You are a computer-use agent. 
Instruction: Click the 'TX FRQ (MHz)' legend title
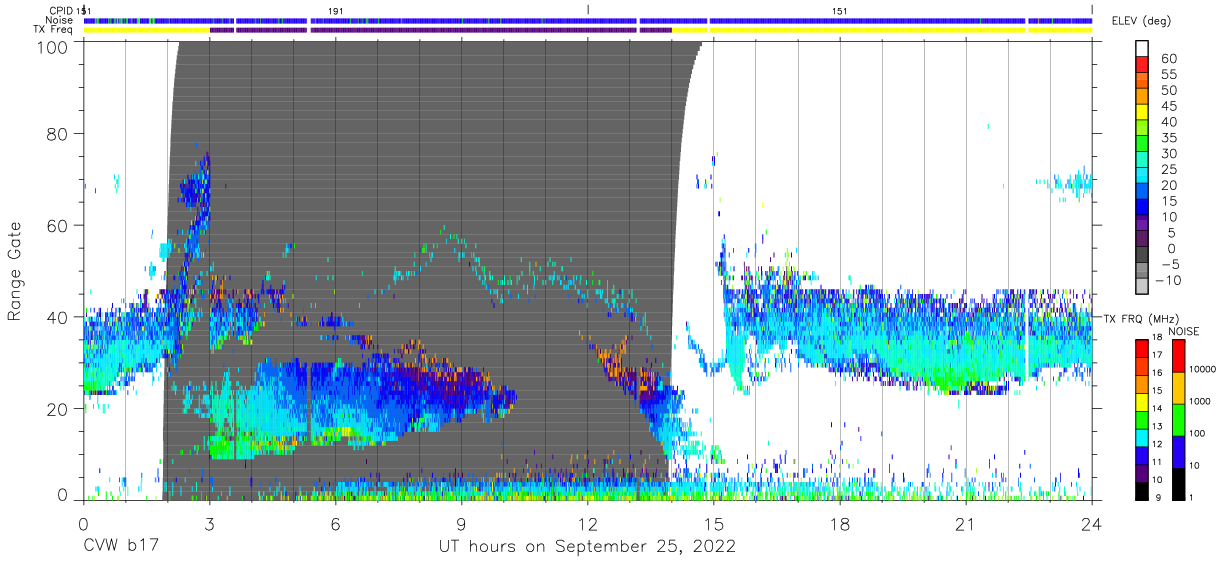click(x=1141, y=318)
